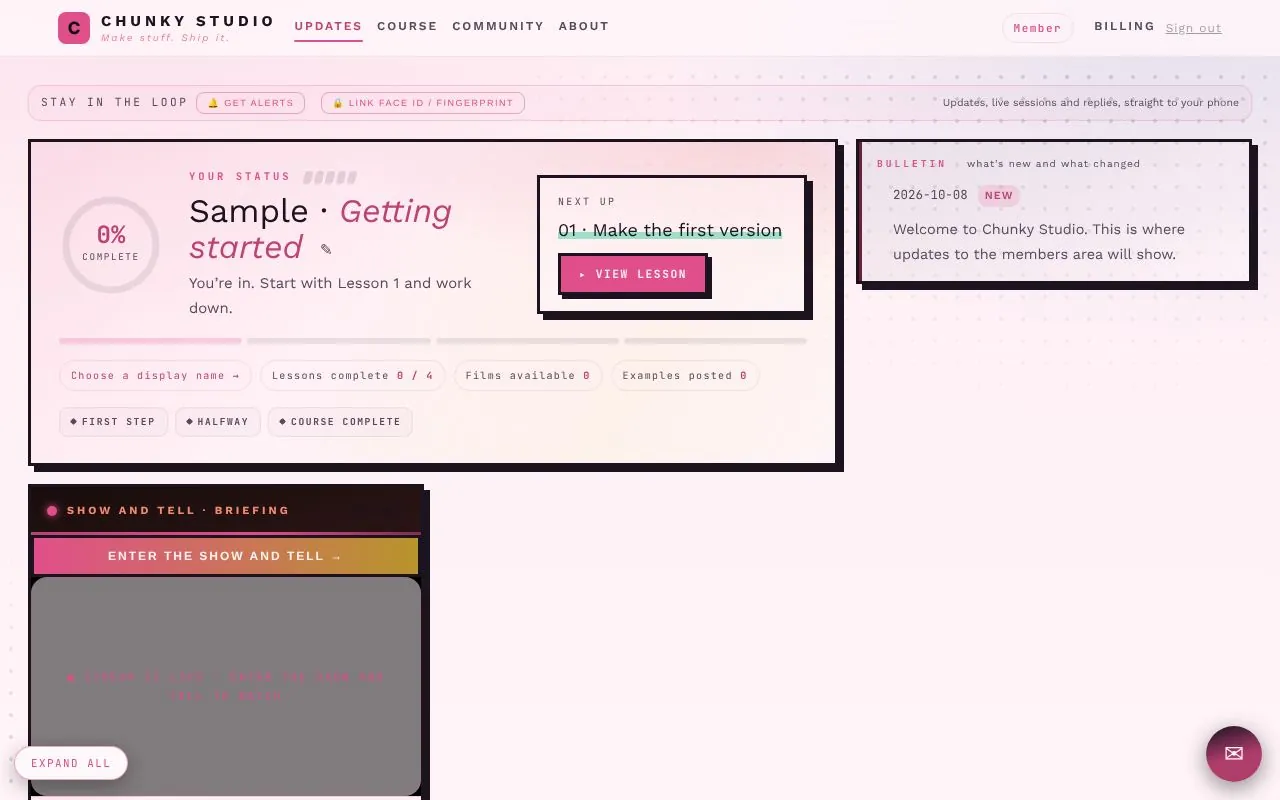Go to the Course nav tab

(407, 26)
